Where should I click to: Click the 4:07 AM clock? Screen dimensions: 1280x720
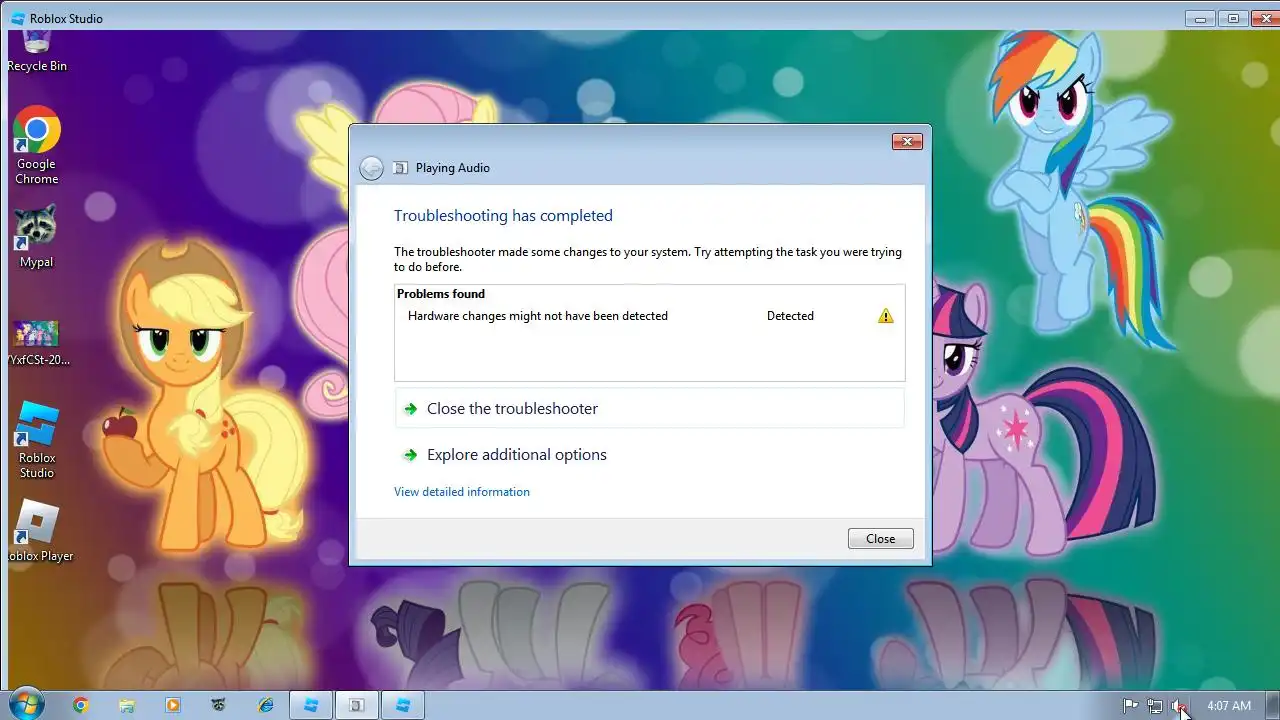coord(1229,706)
